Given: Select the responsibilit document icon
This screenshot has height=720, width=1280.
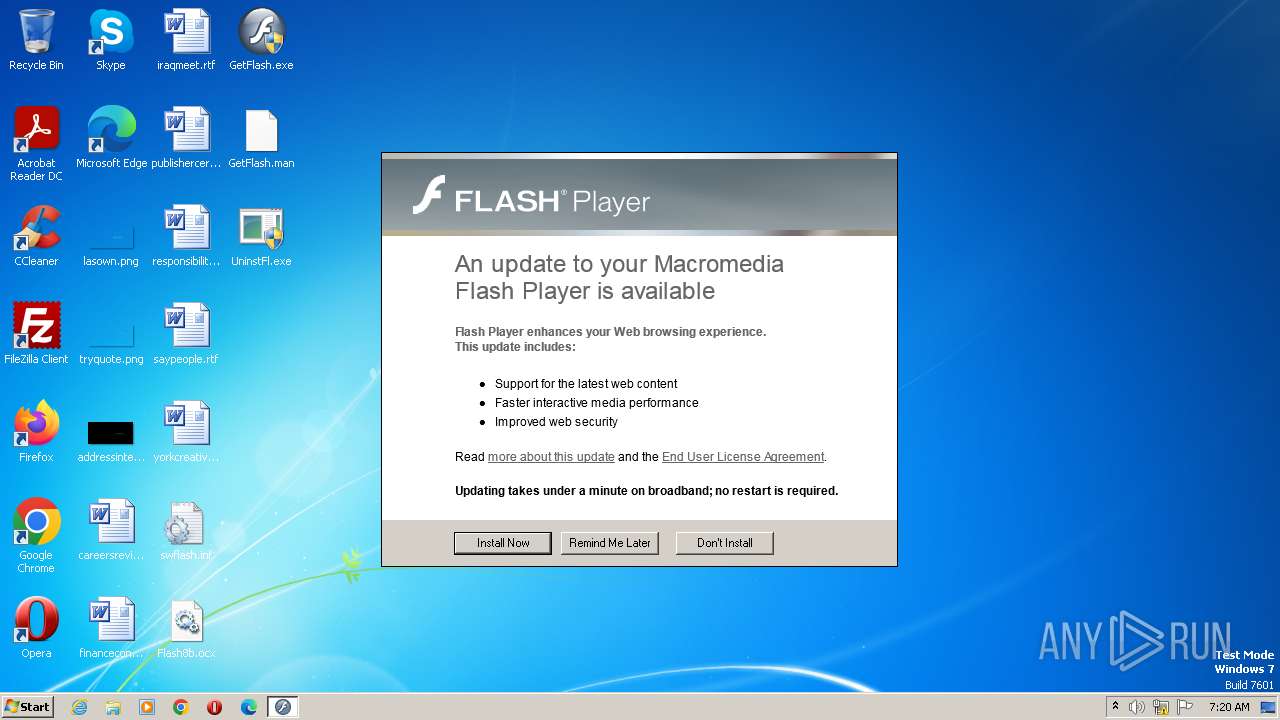Looking at the screenshot, I should tap(186, 236).
